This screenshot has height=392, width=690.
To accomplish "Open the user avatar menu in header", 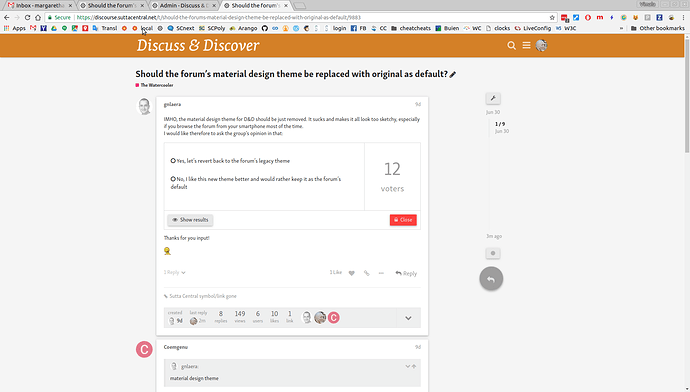I will point(541,45).
